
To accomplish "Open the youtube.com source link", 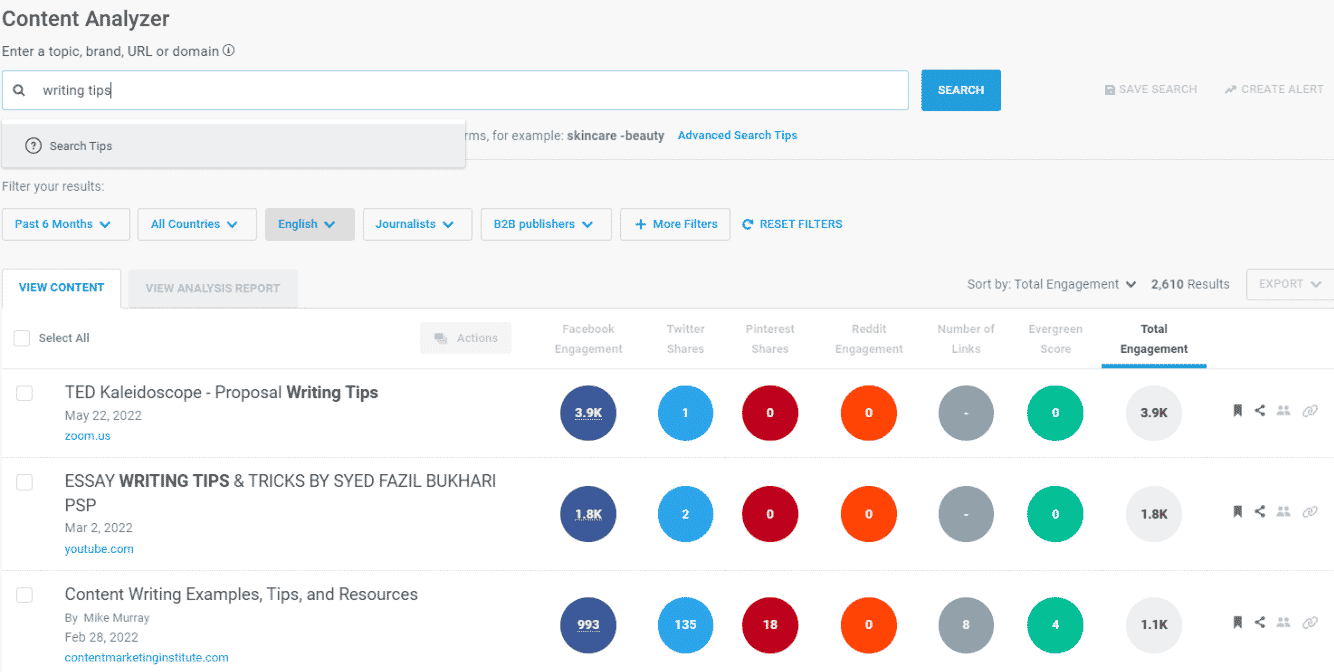I will click(x=99, y=549).
